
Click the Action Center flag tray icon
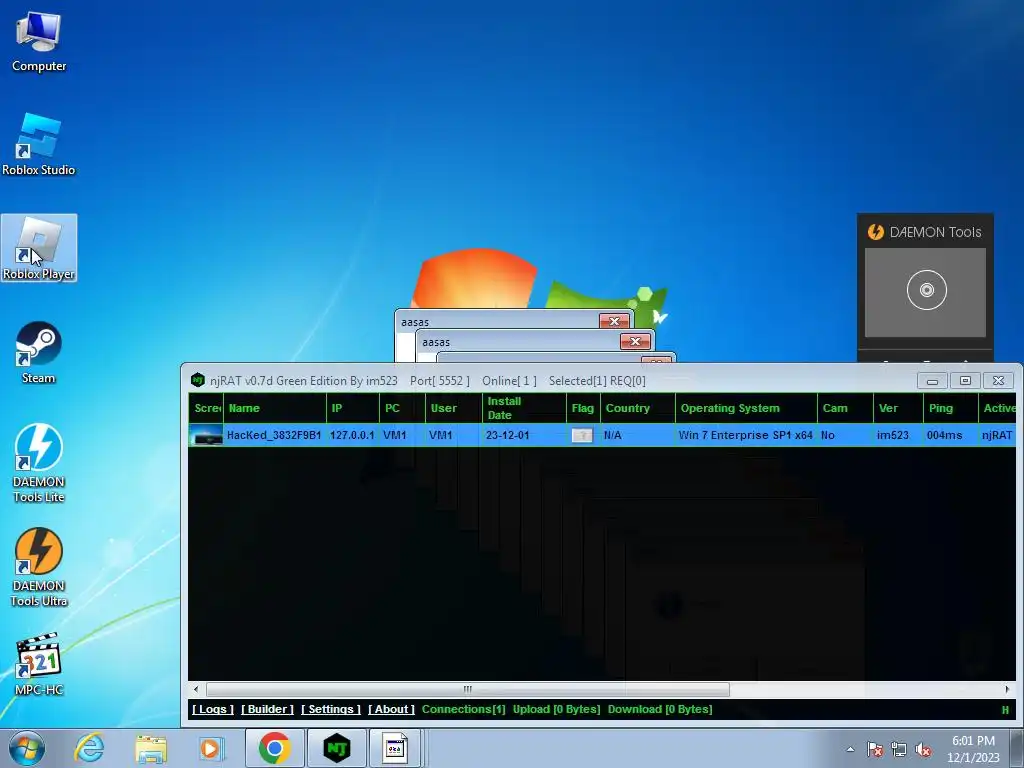click(x=875, y=749)
